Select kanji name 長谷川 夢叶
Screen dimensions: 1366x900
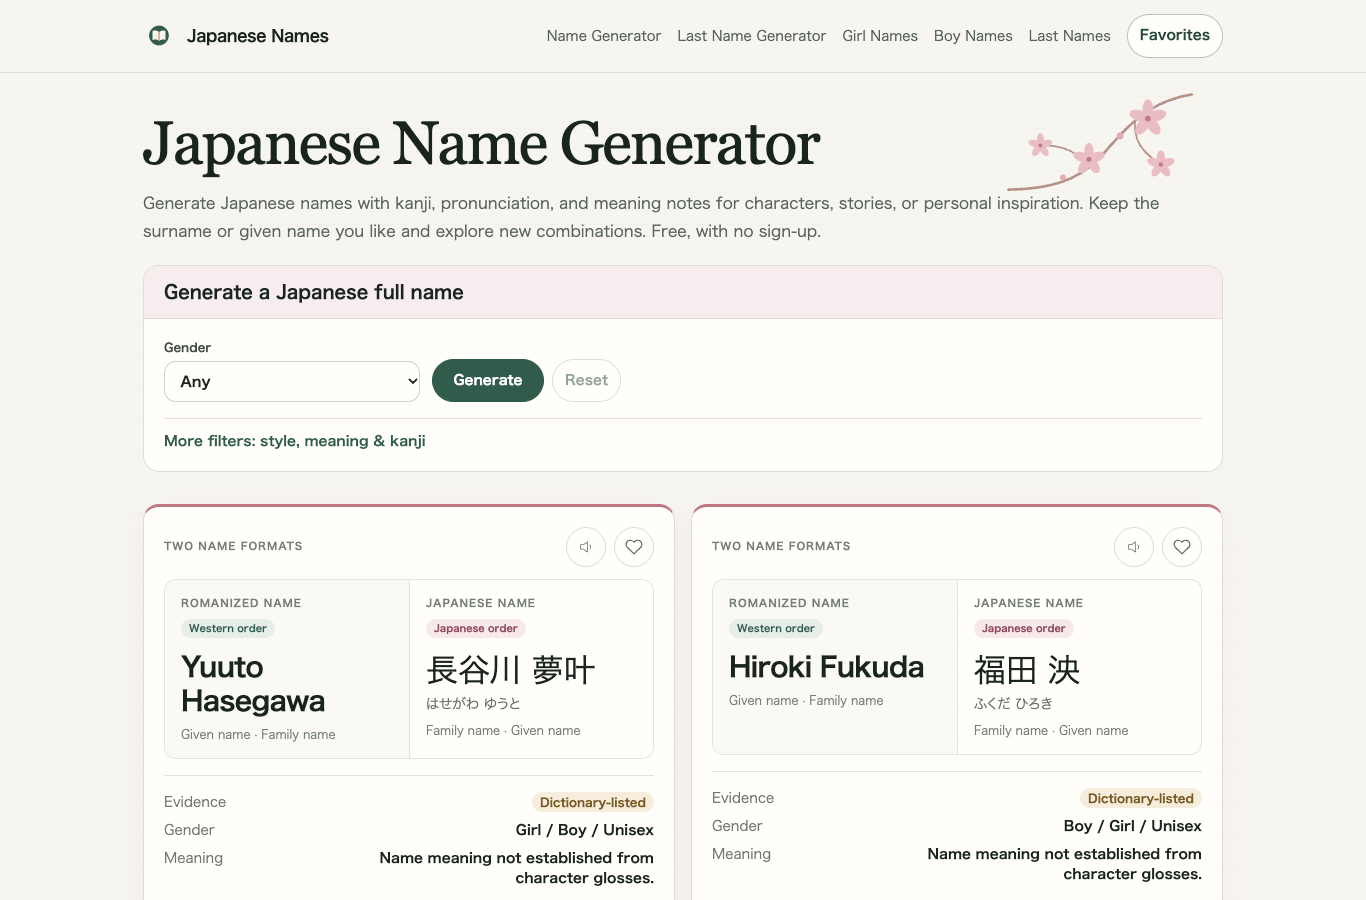click(511, 669)
